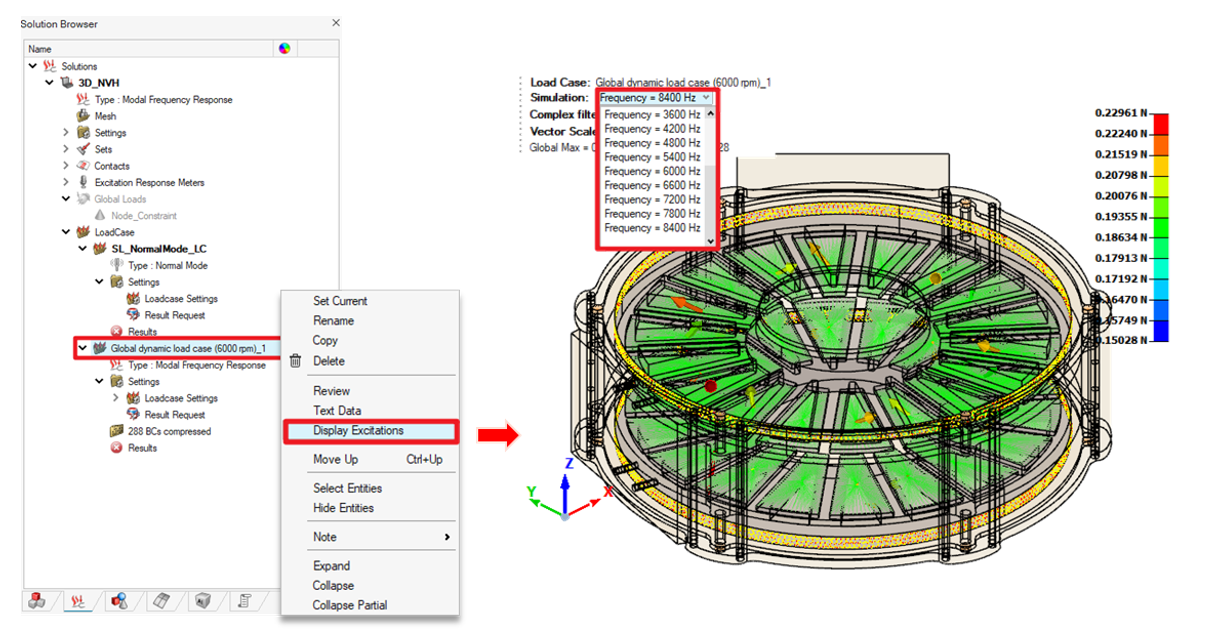This screenshot has width=1208, height=642.
Task: Close the Solution Browser panel
Action: (336, 23)
